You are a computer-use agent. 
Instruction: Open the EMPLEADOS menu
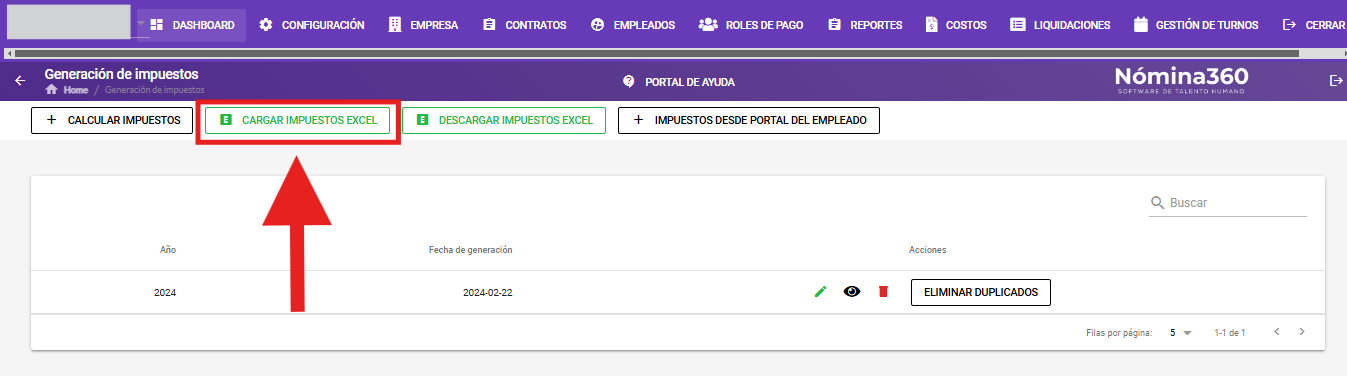coord(632,25)
